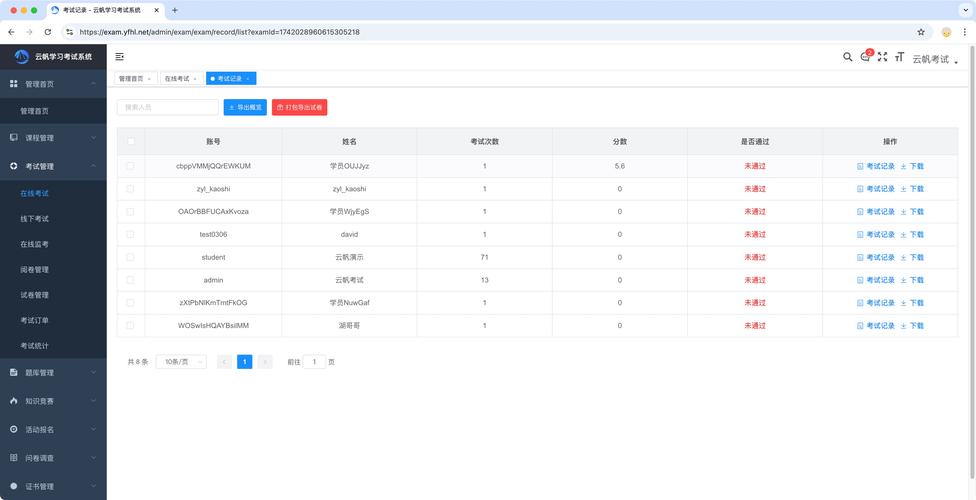Tick the select-all checkbox in table header

[x=130, y=142]
